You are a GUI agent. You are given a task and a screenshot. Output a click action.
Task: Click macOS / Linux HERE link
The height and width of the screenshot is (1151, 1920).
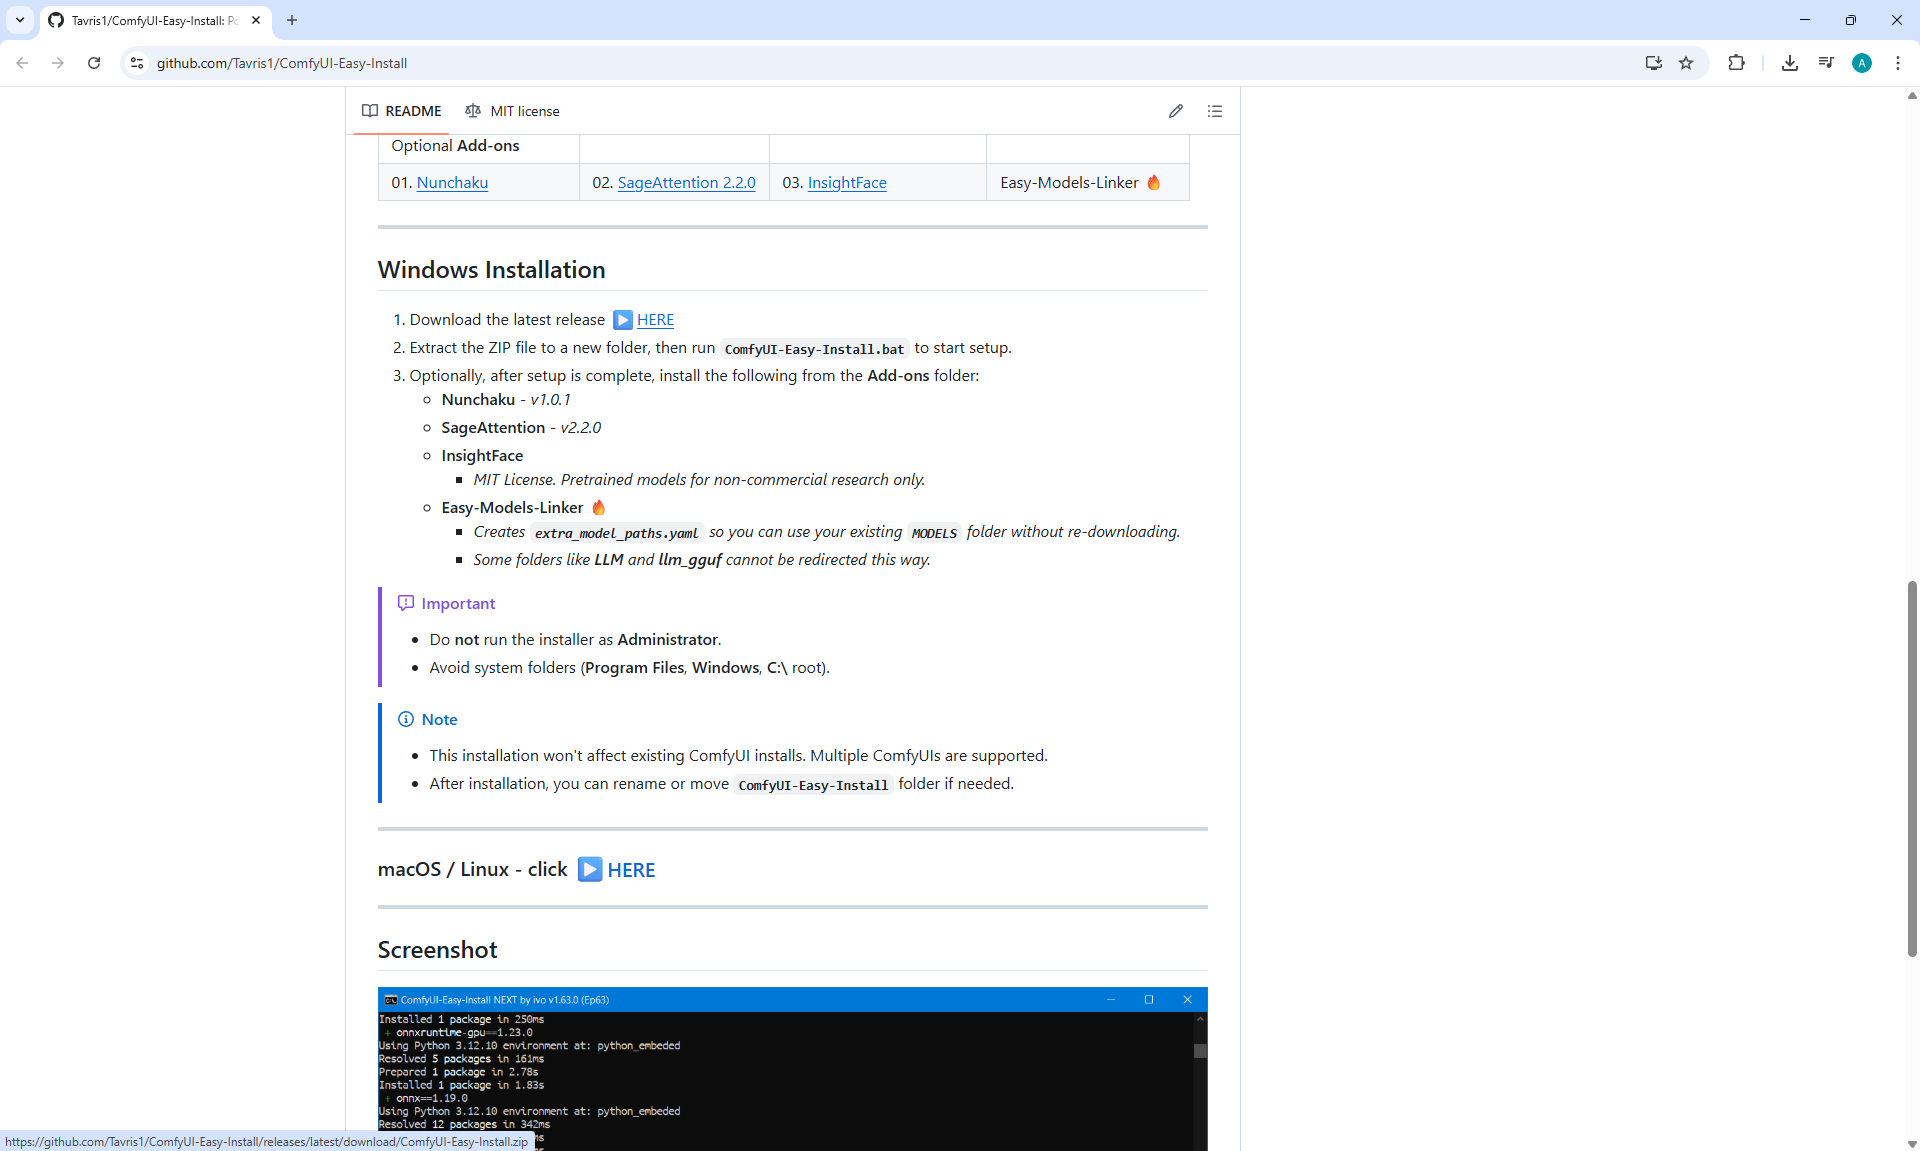631,870
